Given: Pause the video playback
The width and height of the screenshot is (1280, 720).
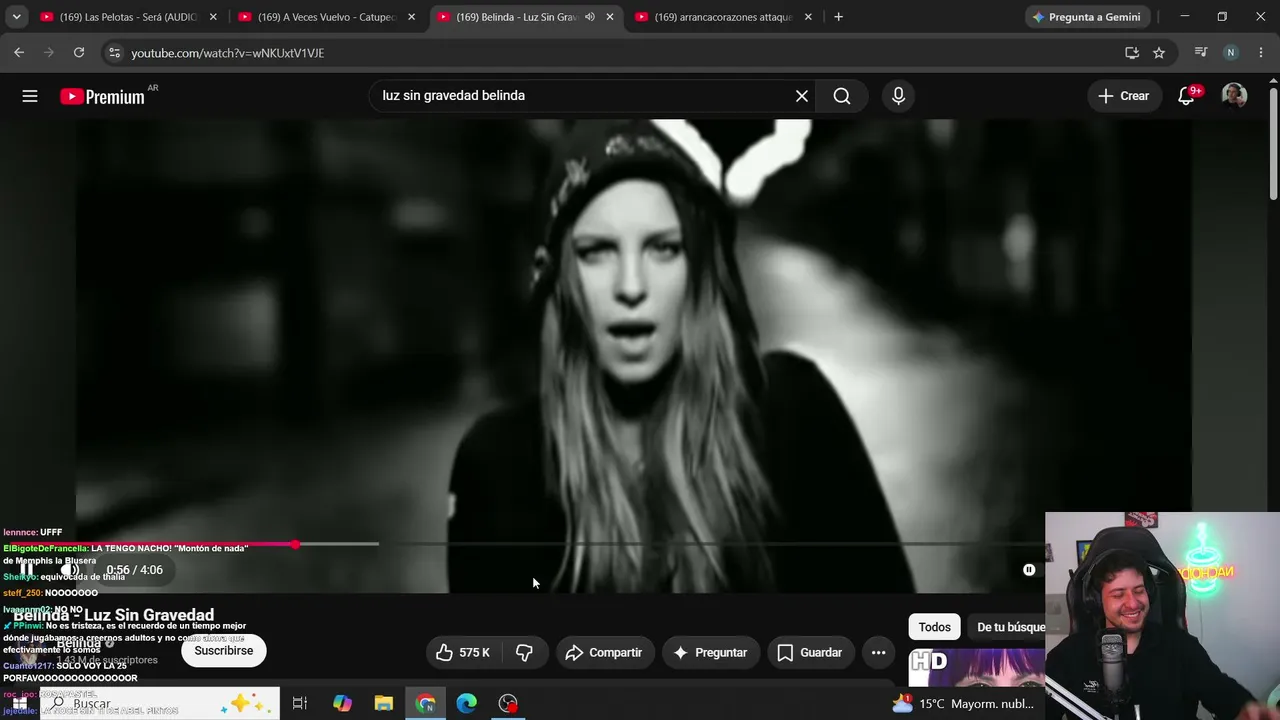Looking at the screenshot, I should 28,570.
